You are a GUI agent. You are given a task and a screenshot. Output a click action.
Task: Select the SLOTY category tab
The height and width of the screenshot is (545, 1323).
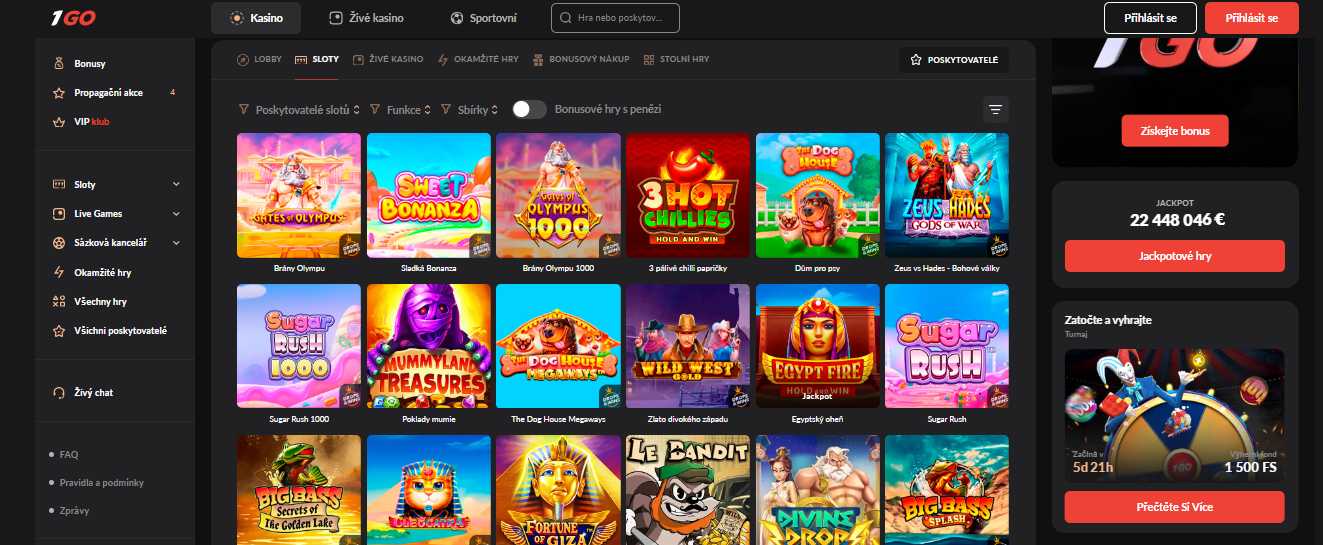point(317,60)
